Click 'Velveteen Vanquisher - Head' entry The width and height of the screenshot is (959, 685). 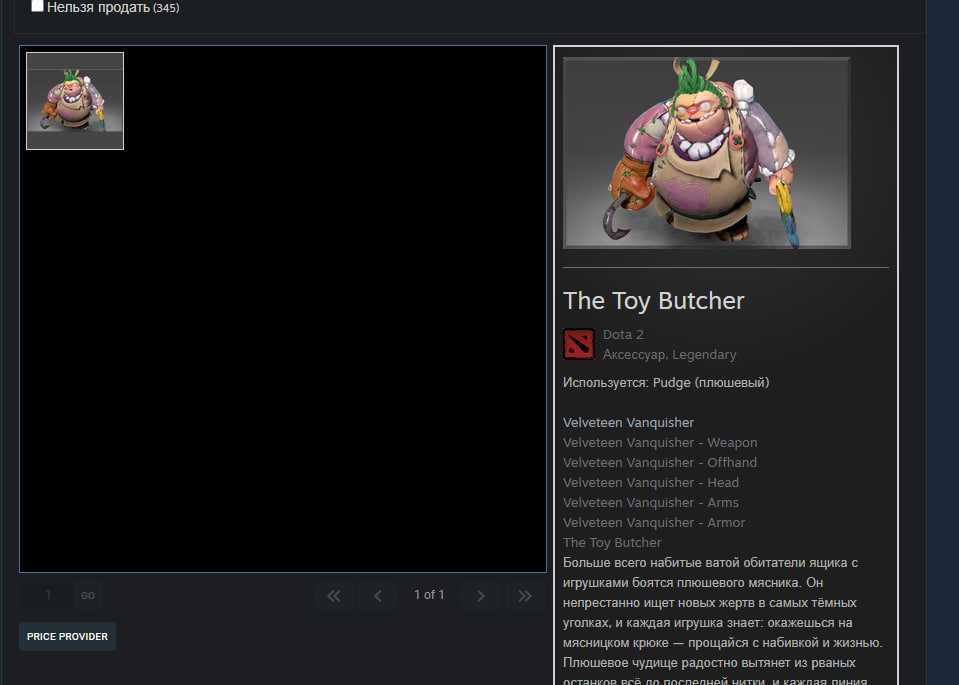click(x=651, y=483)
